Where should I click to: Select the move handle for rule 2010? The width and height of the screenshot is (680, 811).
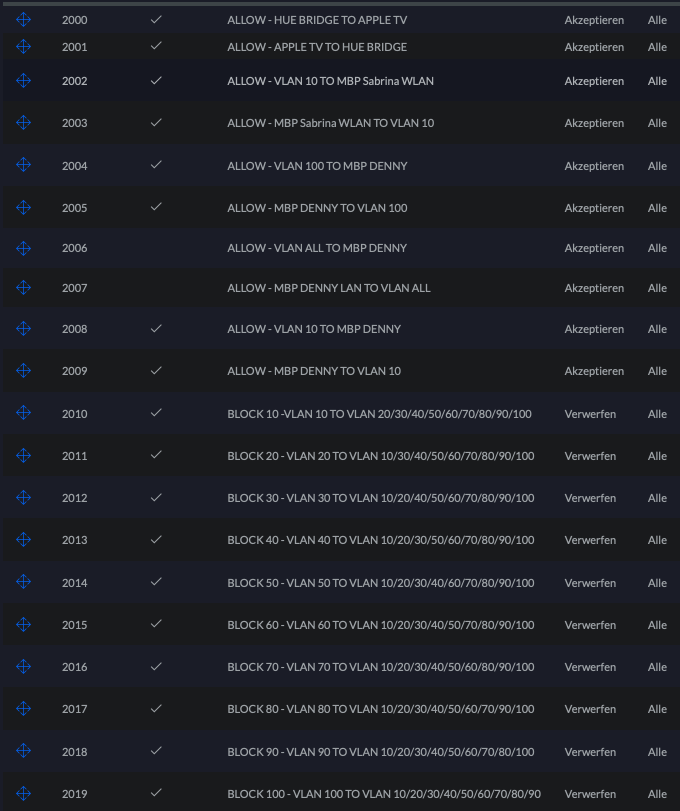click(24, 413)
